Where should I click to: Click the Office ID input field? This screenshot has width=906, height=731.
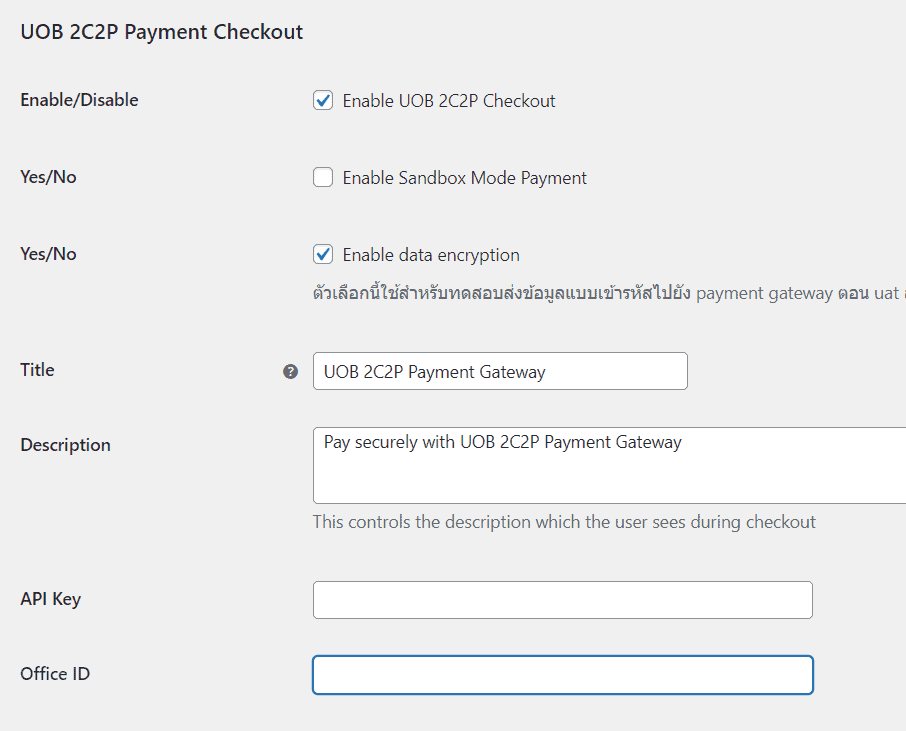click(562, 675)
